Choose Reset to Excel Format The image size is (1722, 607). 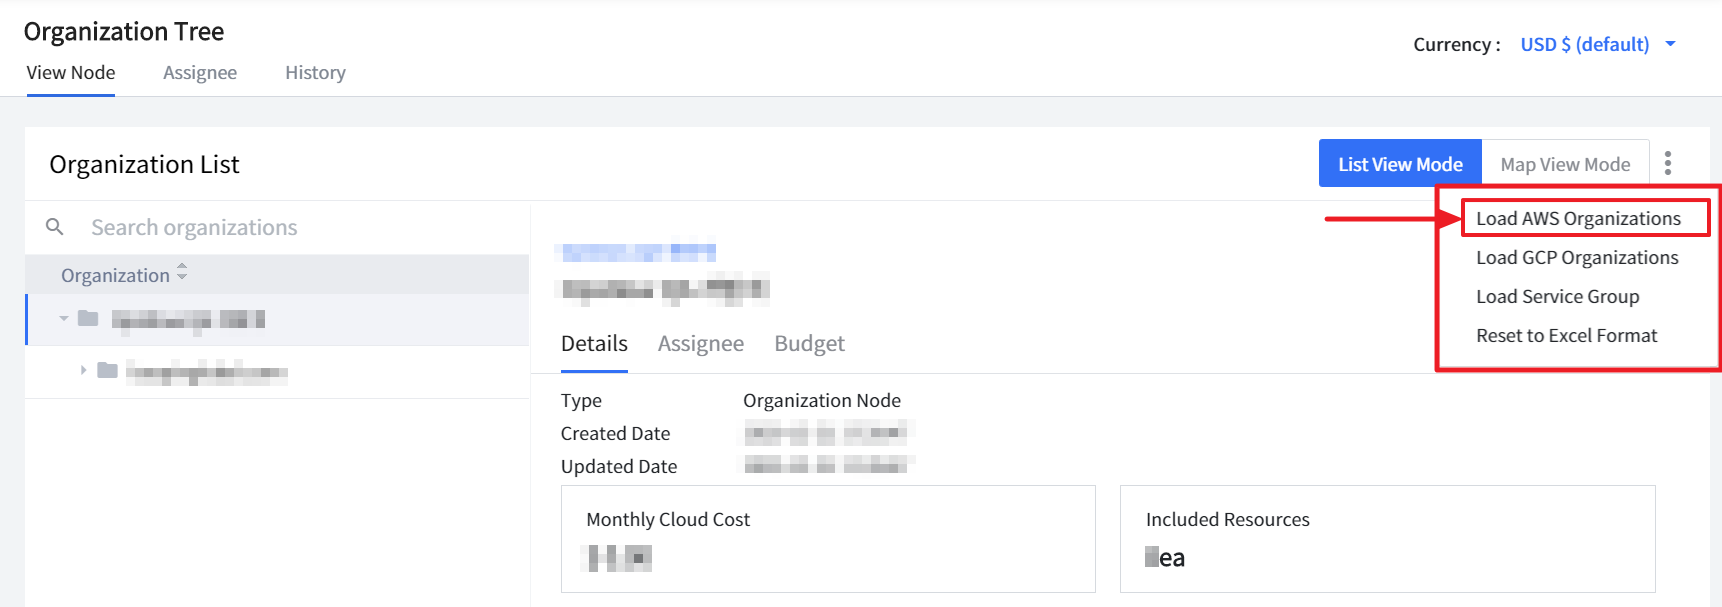pos(1566,335)
